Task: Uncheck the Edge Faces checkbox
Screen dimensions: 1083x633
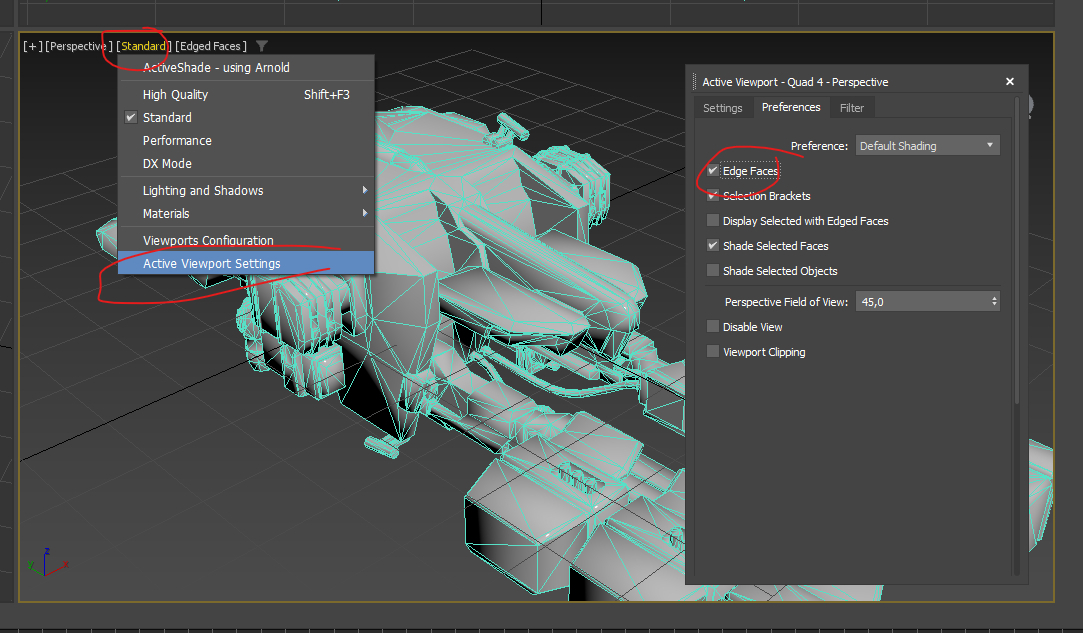Action: pos(713,171)
